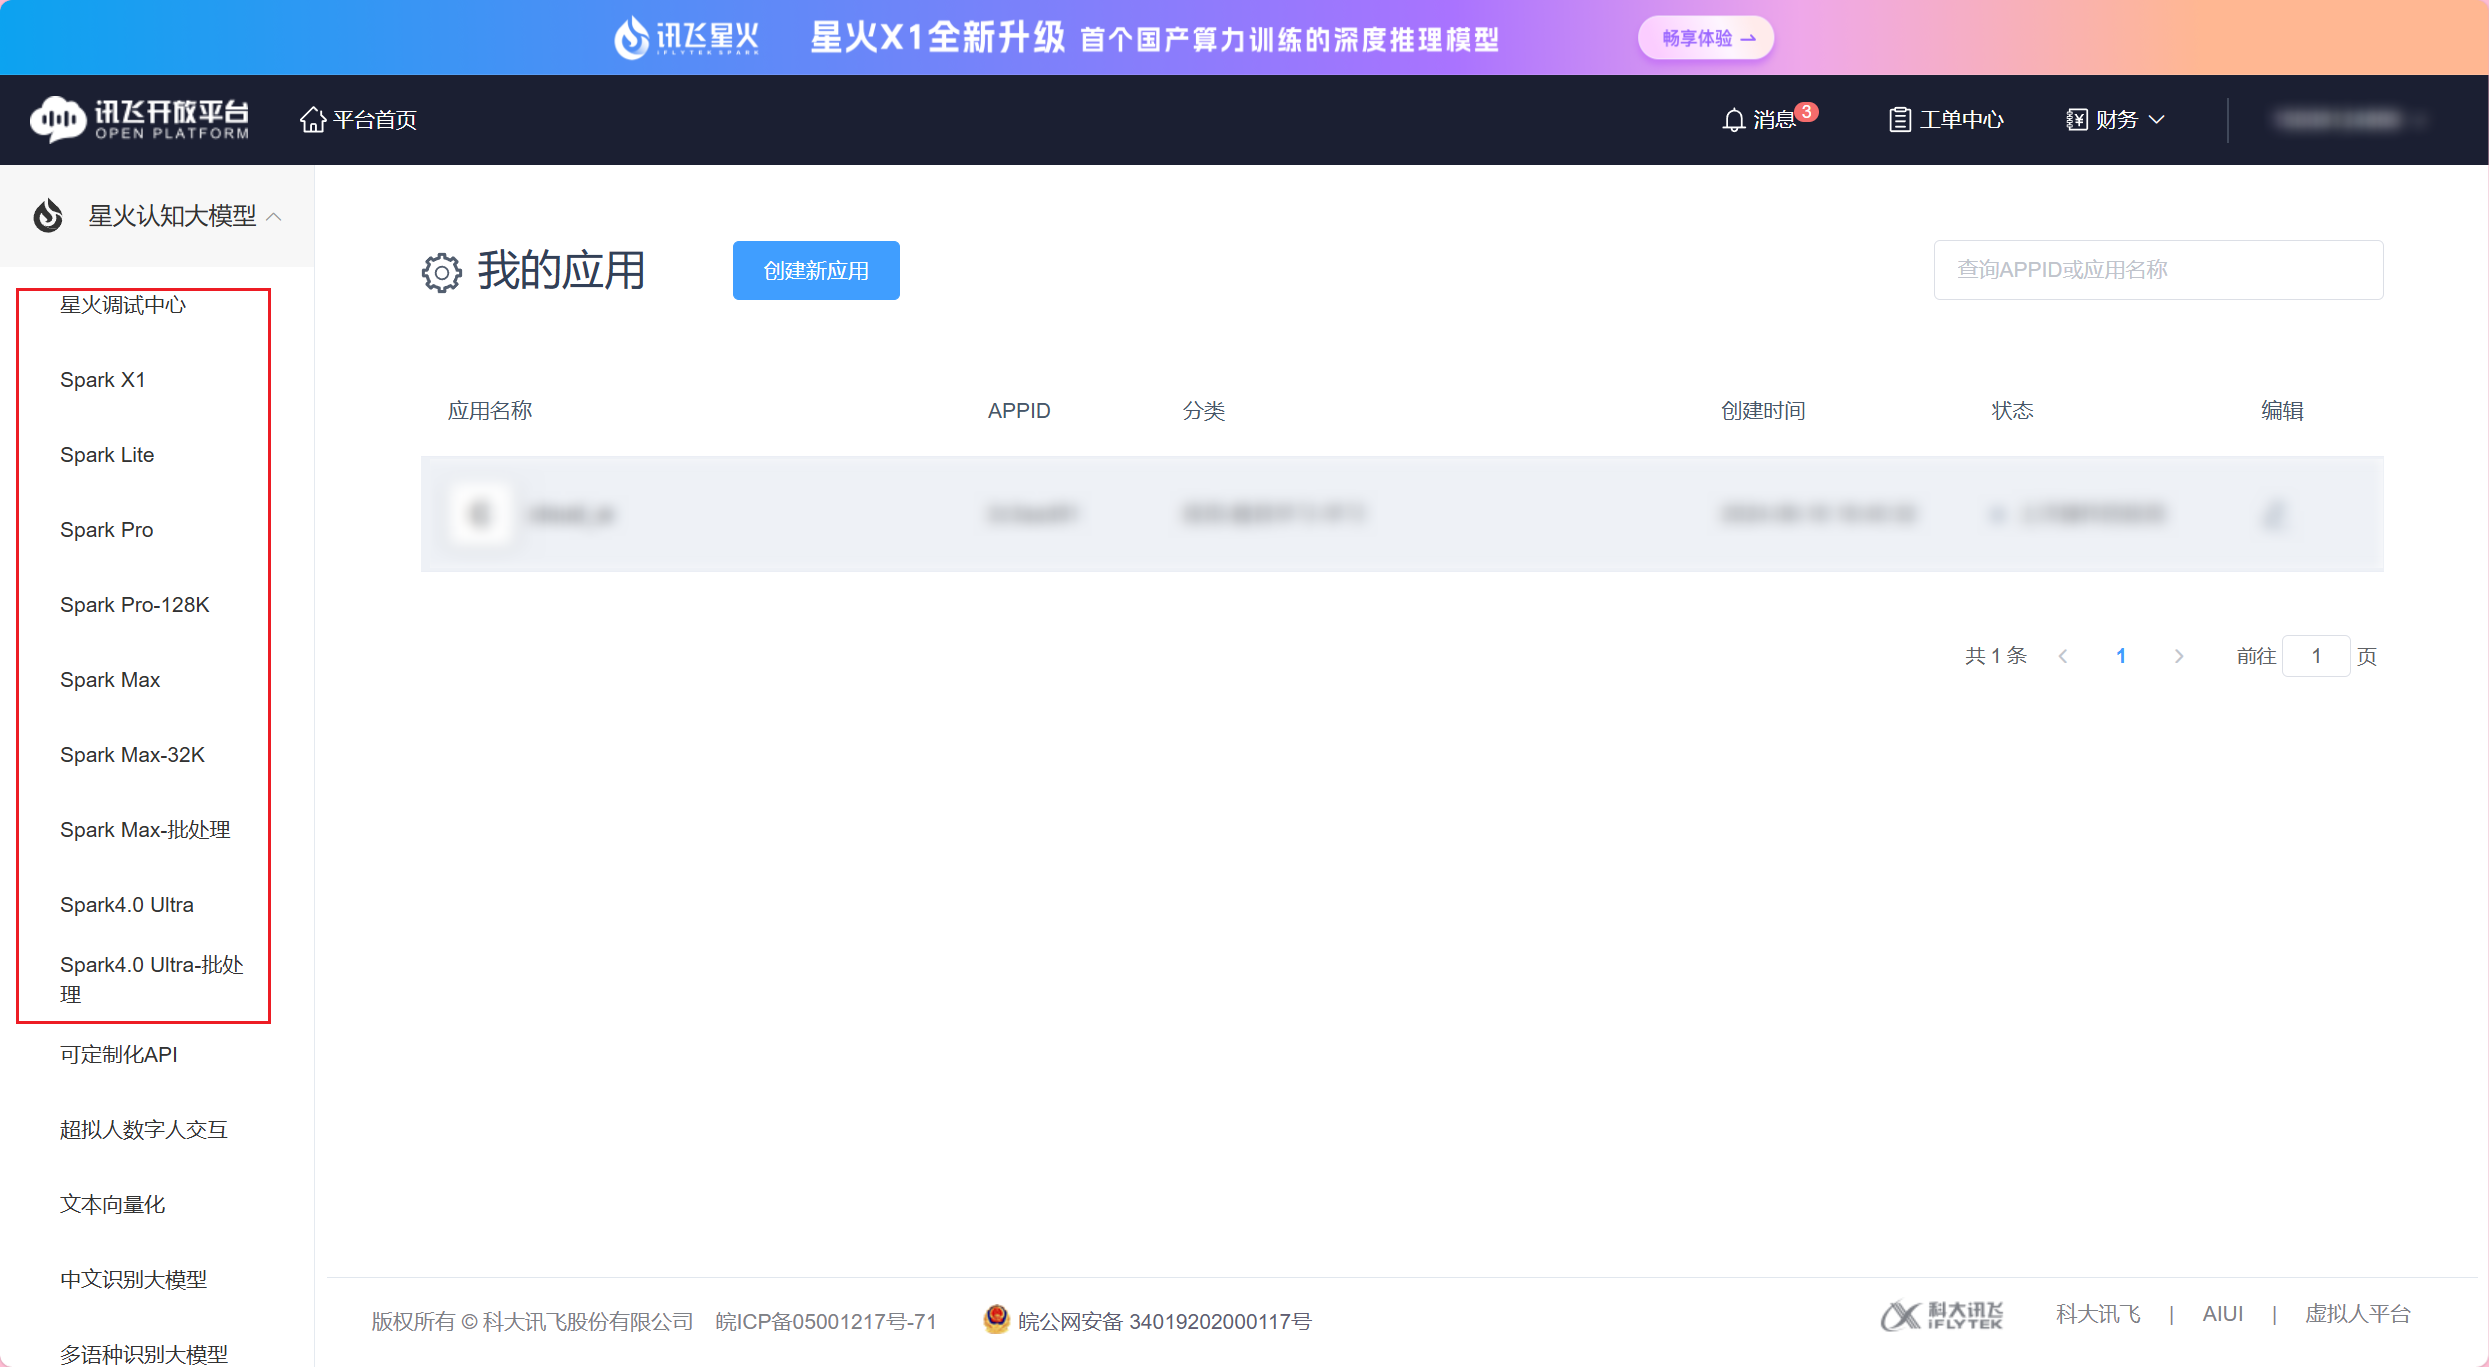The image size is (2489, 1367).
Task: Open 皖公网安备 34019202000117号 link
Action: click(1164, 1321)
